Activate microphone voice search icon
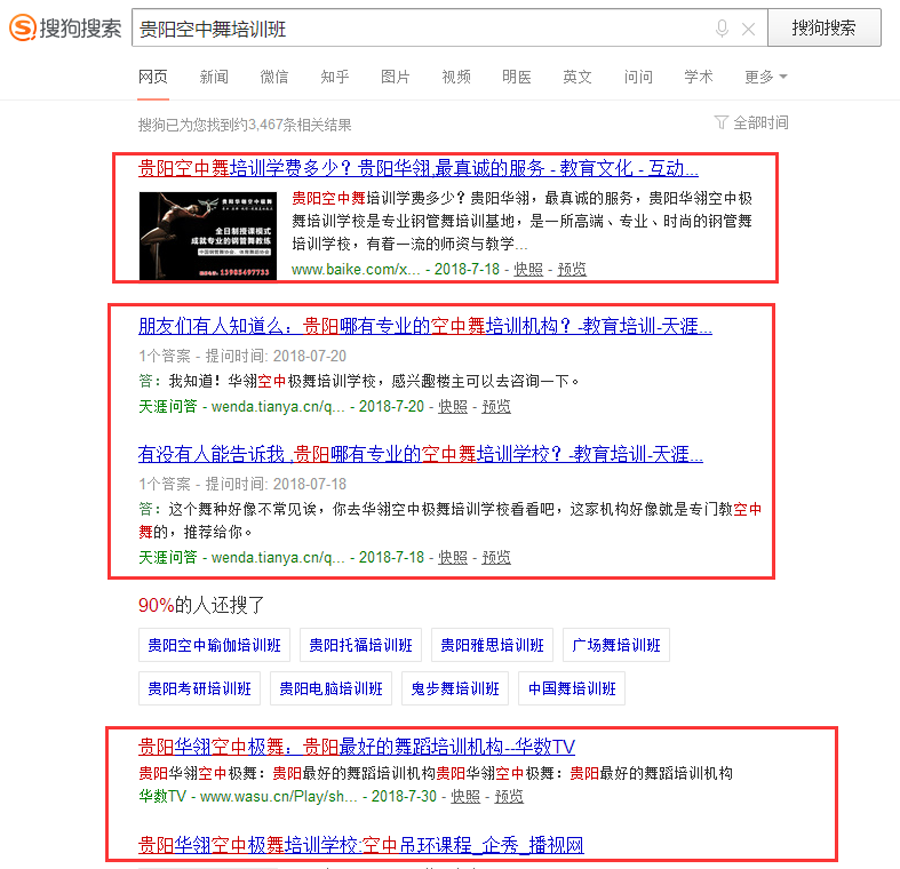 click(721, 28)
